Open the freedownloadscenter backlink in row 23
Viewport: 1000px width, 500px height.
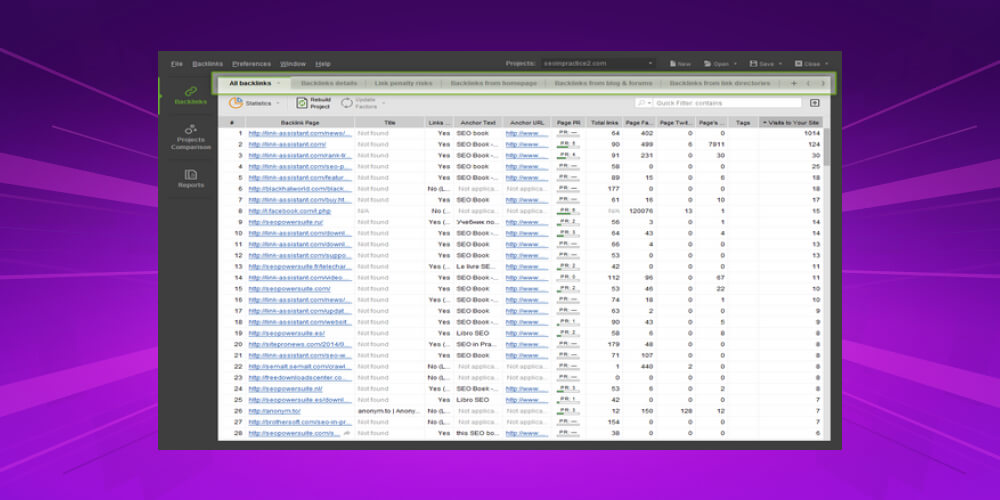pyautogui.click(x=300, y=378)
